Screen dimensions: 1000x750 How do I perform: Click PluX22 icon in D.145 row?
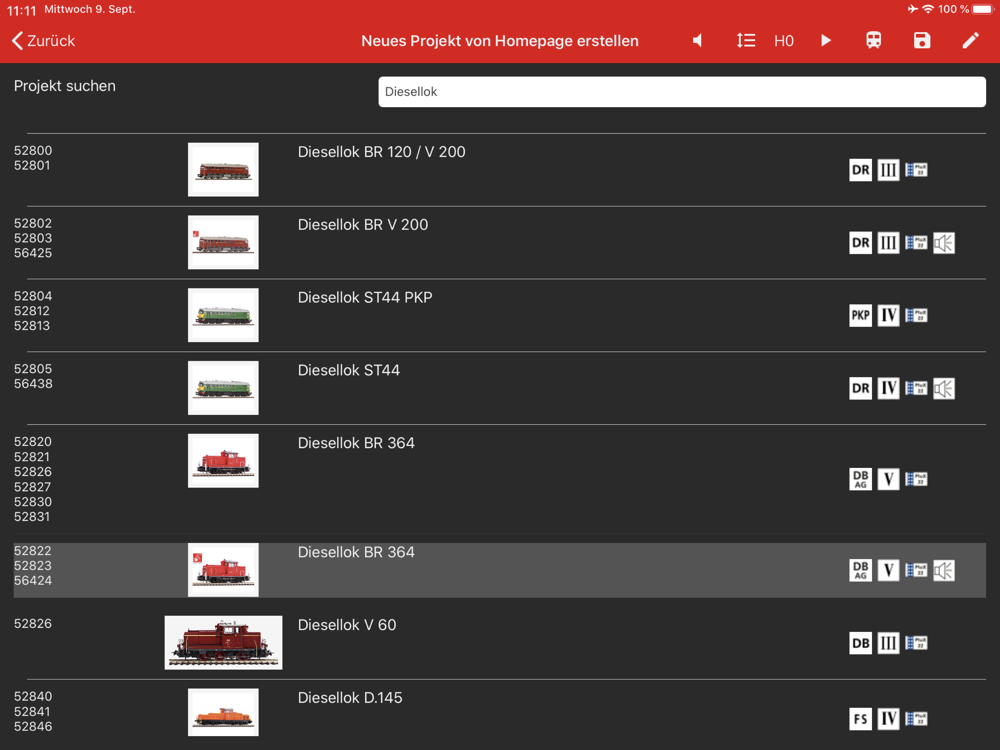(916, 719)
